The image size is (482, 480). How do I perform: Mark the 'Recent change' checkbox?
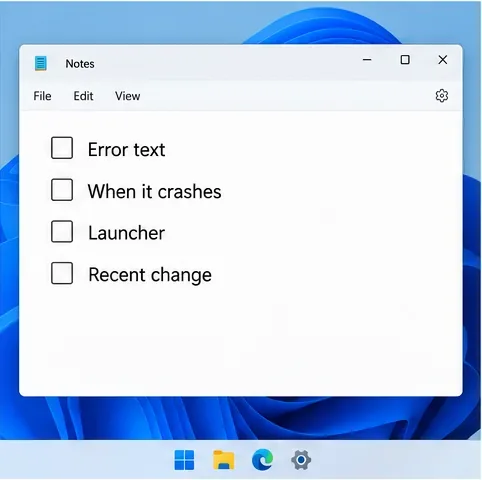point(62,273)
